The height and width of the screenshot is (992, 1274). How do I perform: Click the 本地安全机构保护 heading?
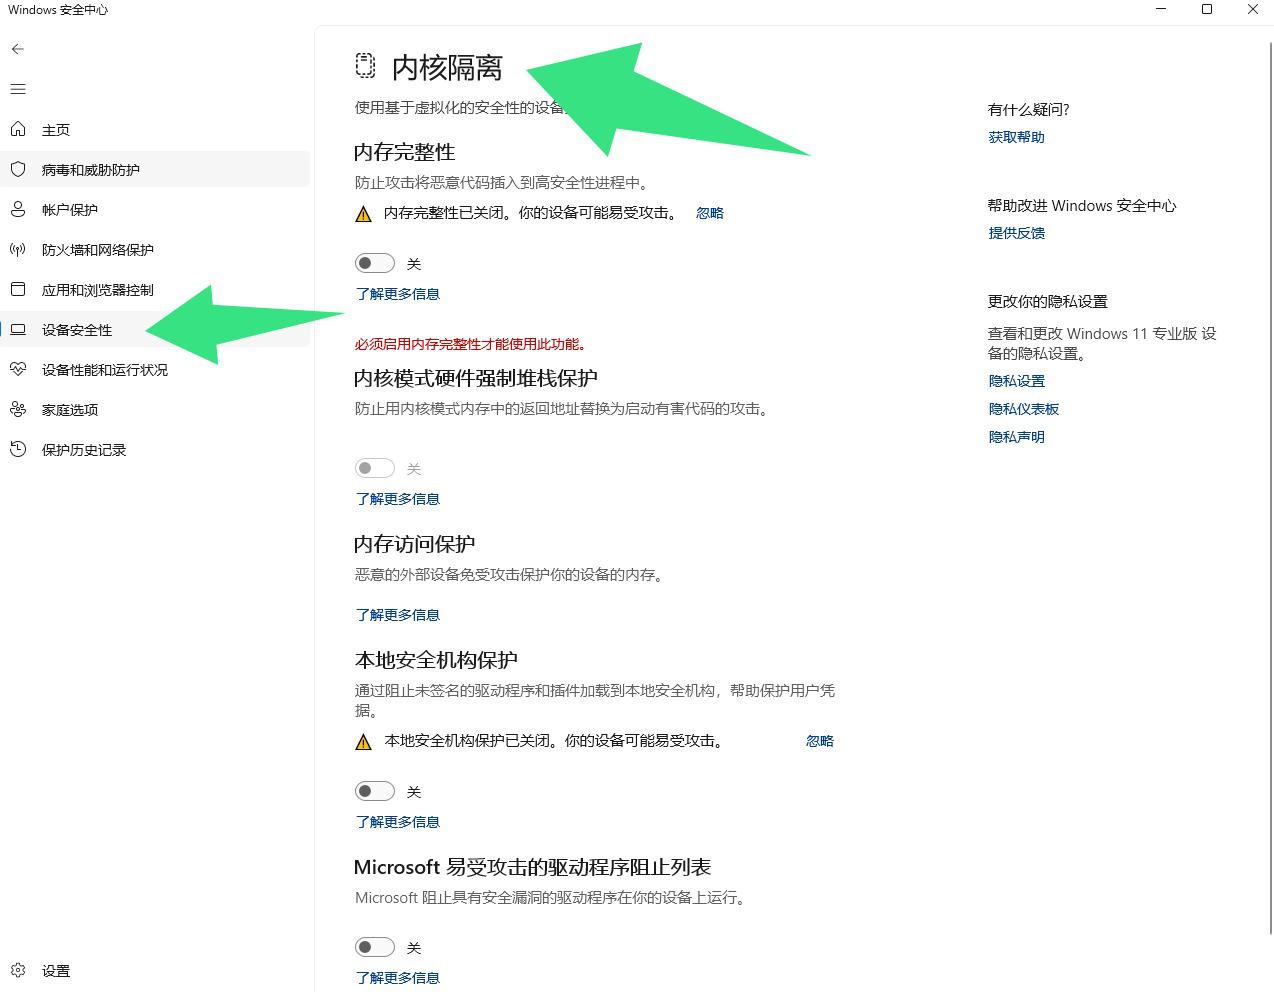(x=436, y=660)
